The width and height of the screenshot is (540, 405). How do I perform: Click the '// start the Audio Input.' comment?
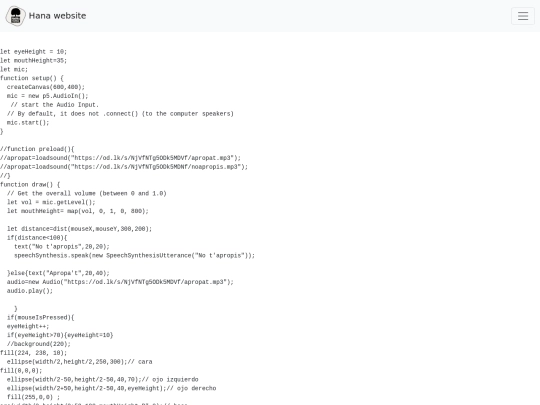54,105
